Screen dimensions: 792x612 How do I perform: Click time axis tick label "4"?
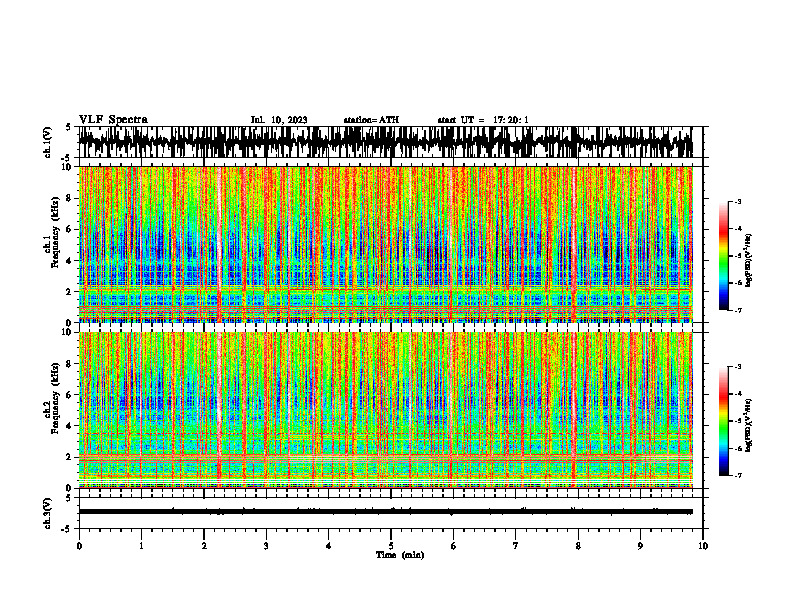point(329,546)
